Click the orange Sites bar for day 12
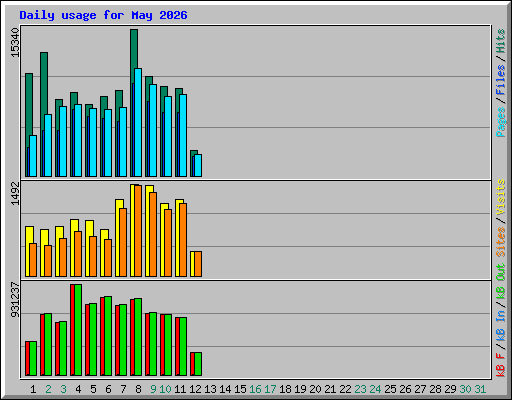Screen dimensions: 512x400 pyautogui.click(x=198, y=264)
